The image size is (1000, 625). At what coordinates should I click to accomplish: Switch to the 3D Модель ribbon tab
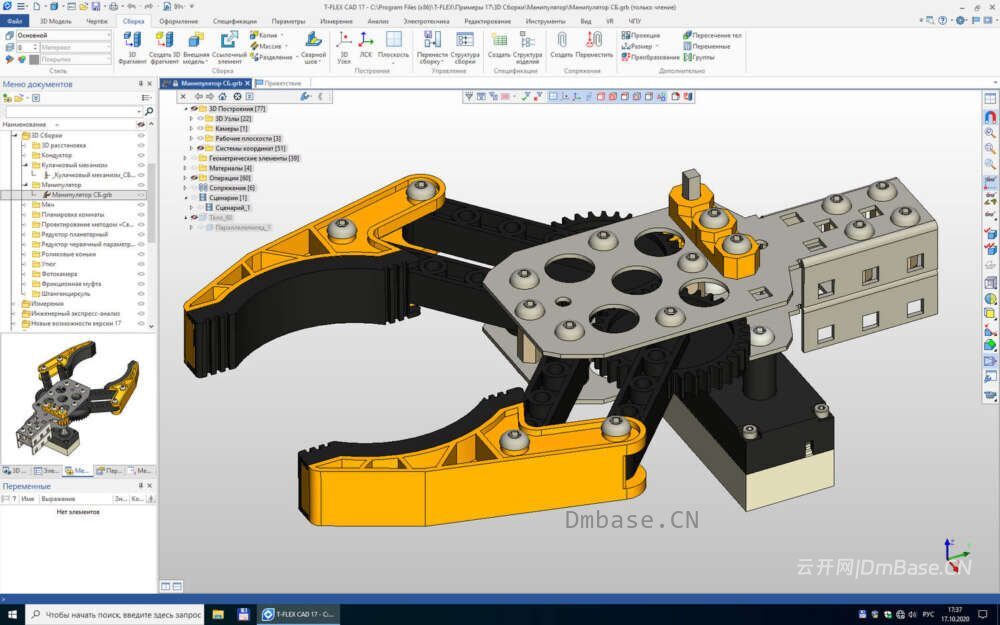pos(55,21)
